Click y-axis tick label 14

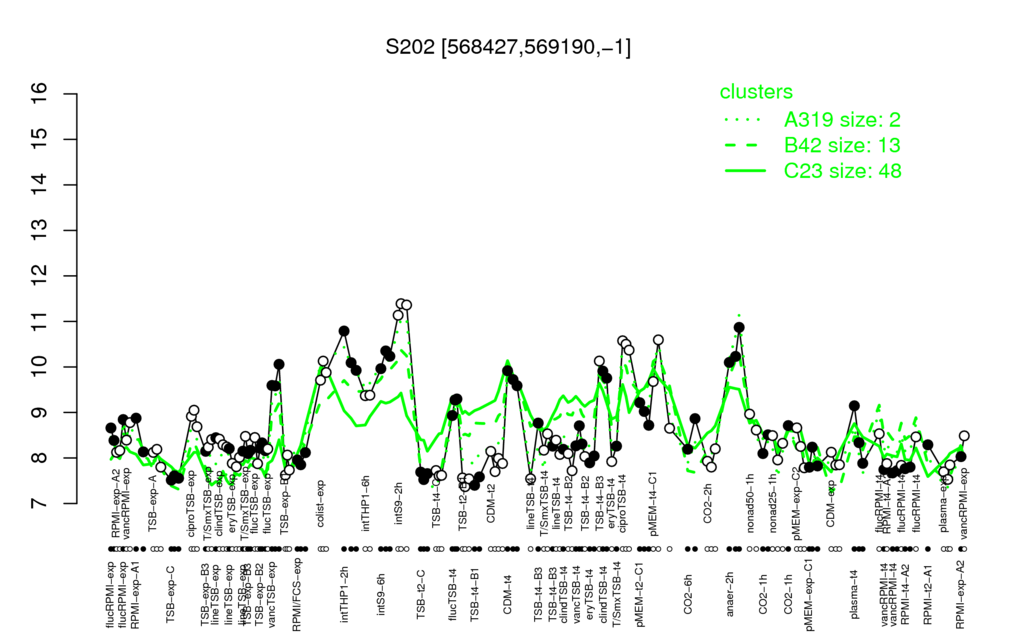[x=40, y=185]
